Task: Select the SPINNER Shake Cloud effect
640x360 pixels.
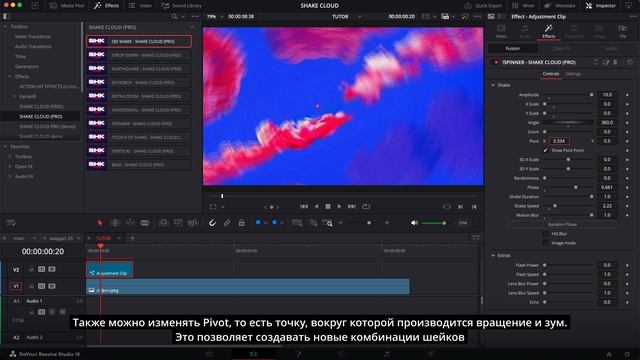Action: point(139,123)
